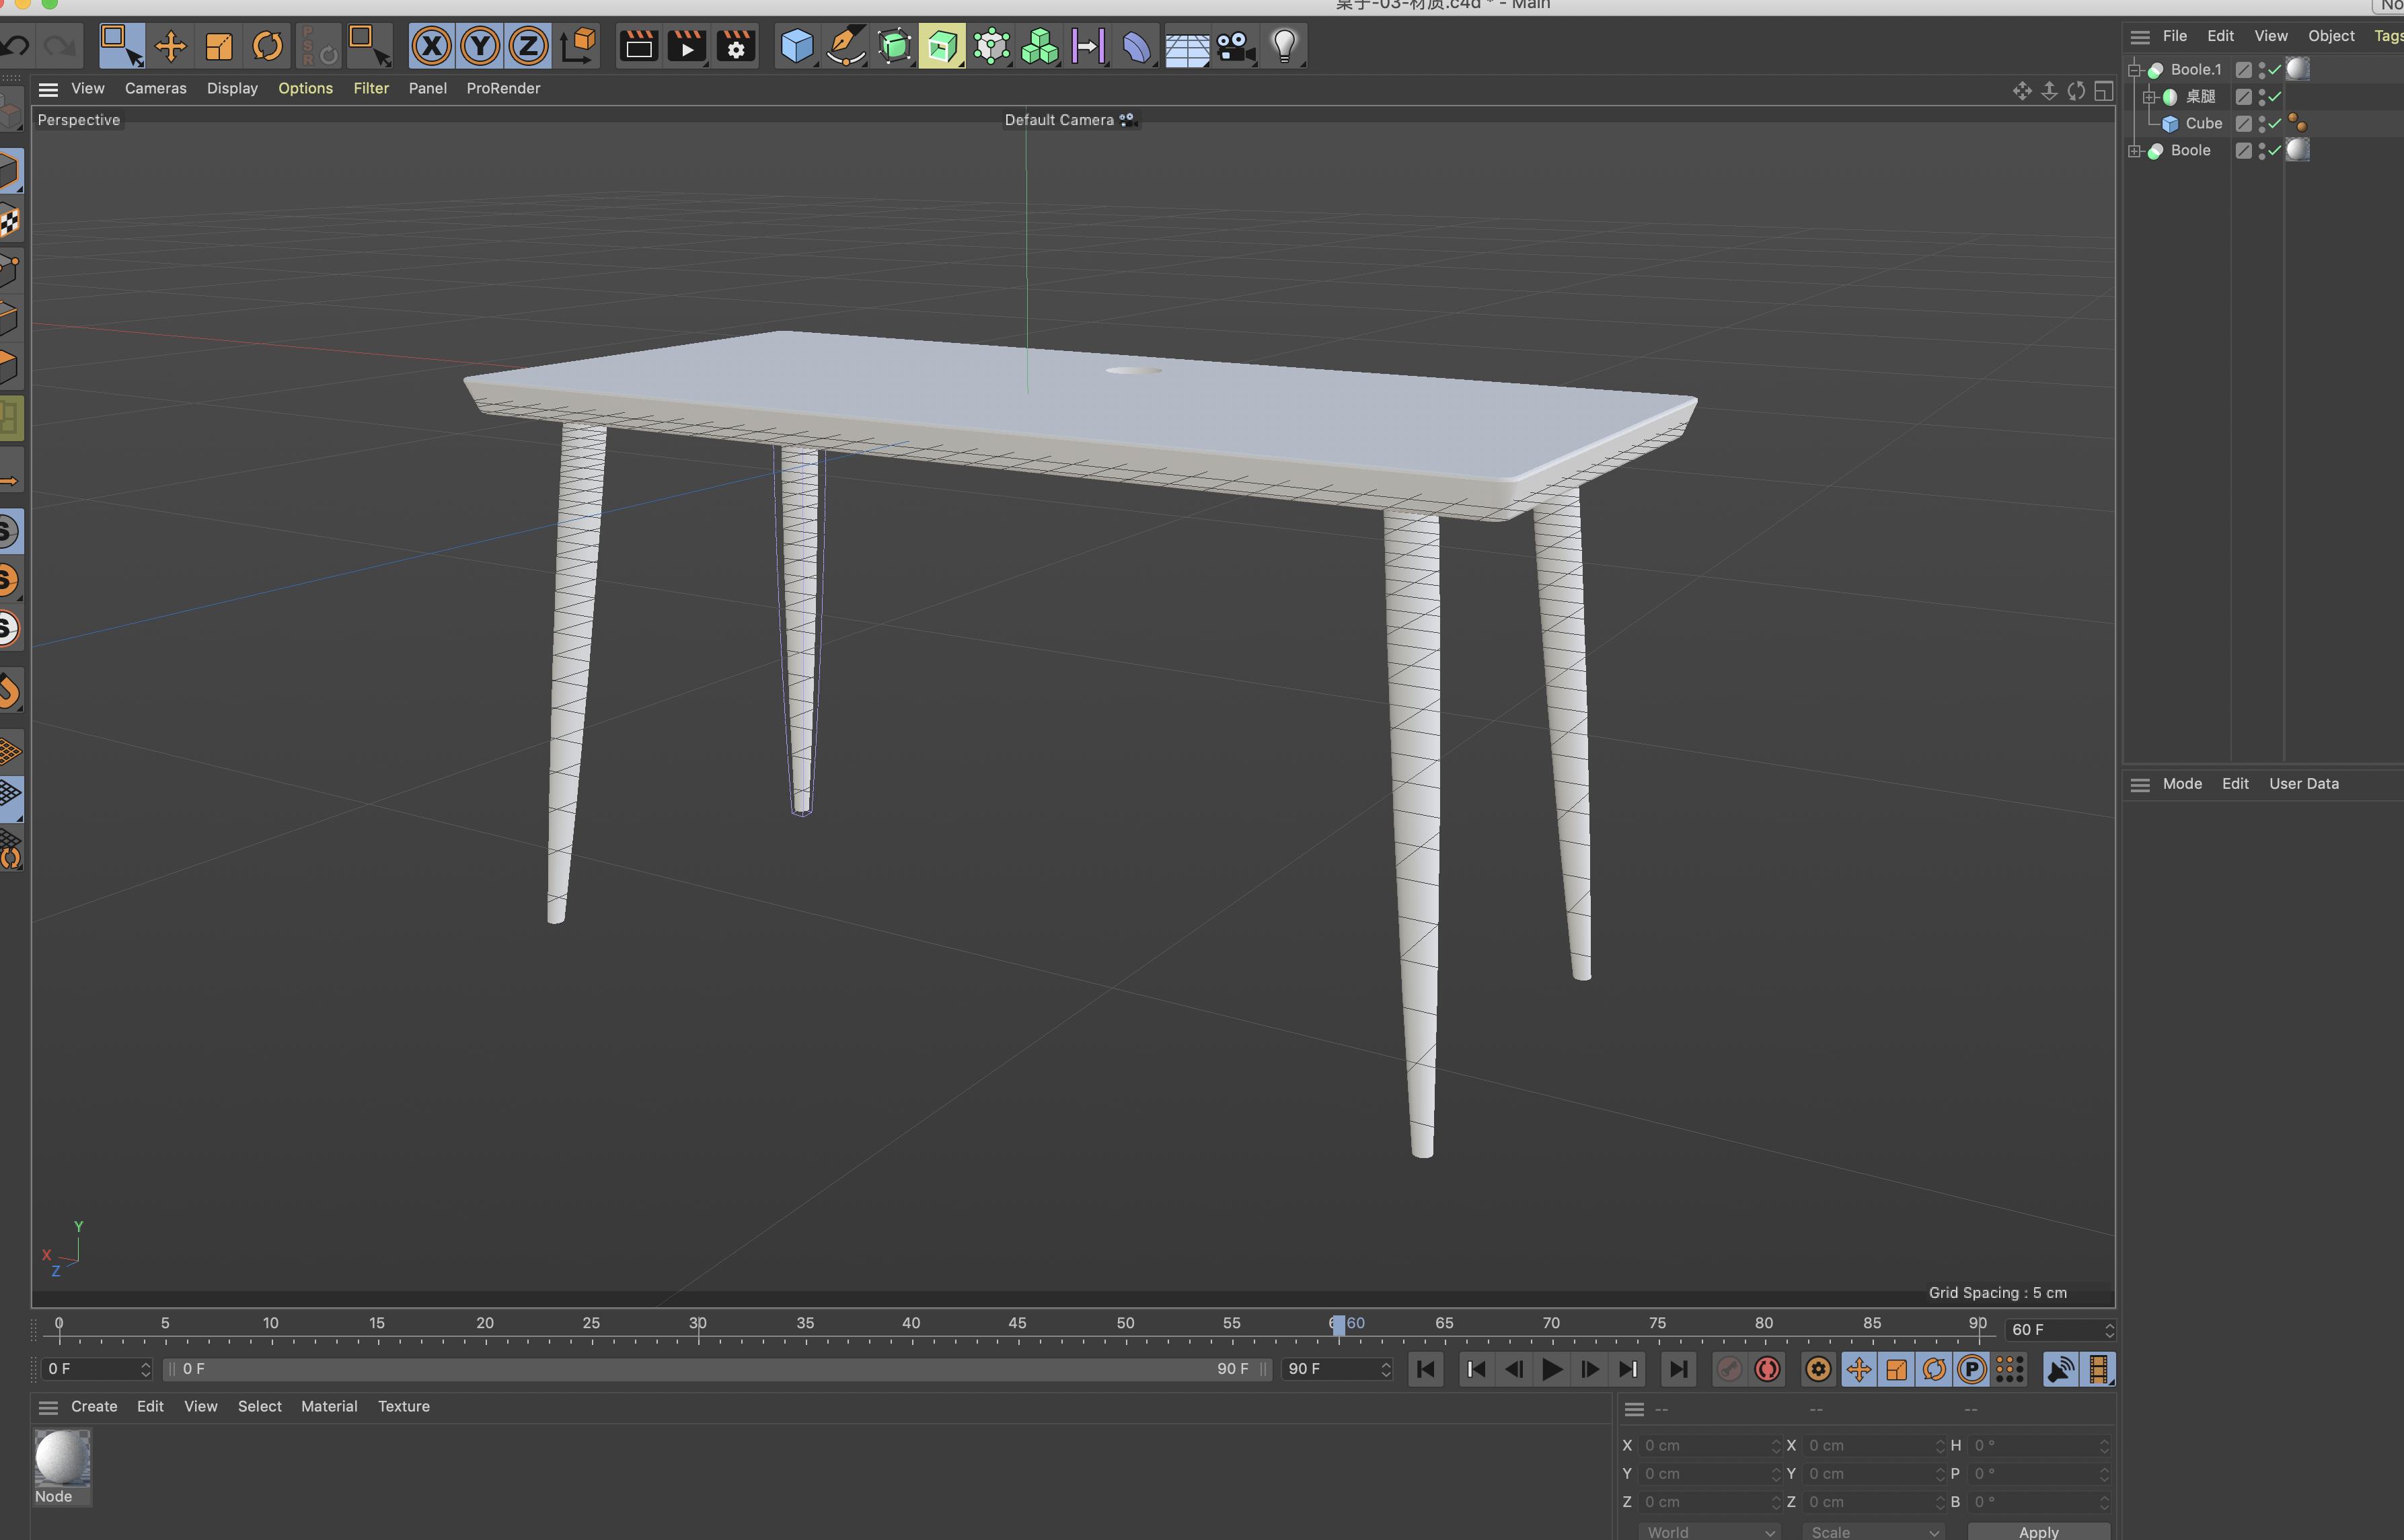Play the animation forward
Viewport: 2404px width, 1540px height.
click(1552, 1369)
